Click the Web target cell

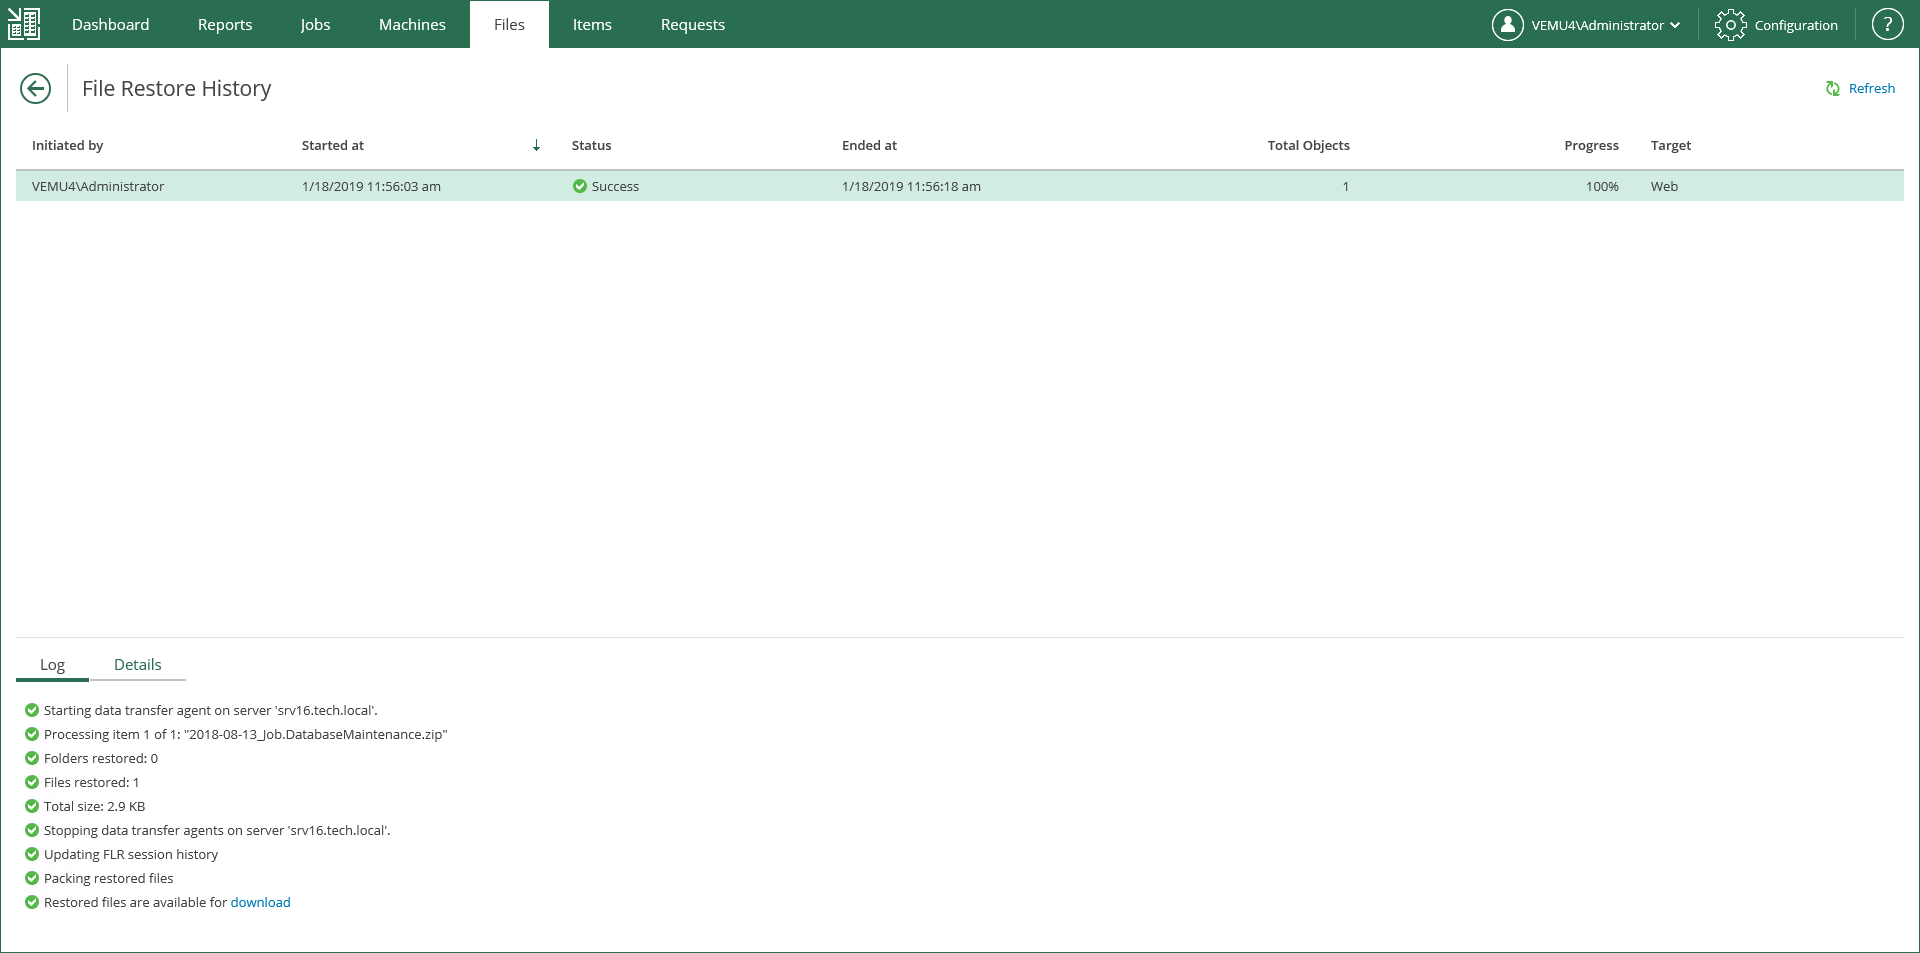point(1664,186)
